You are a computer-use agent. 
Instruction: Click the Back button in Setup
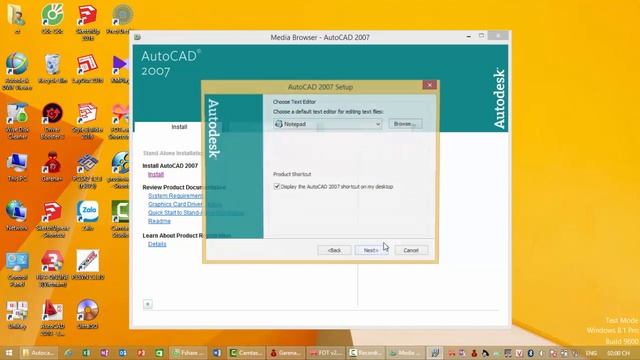[334, 250]
